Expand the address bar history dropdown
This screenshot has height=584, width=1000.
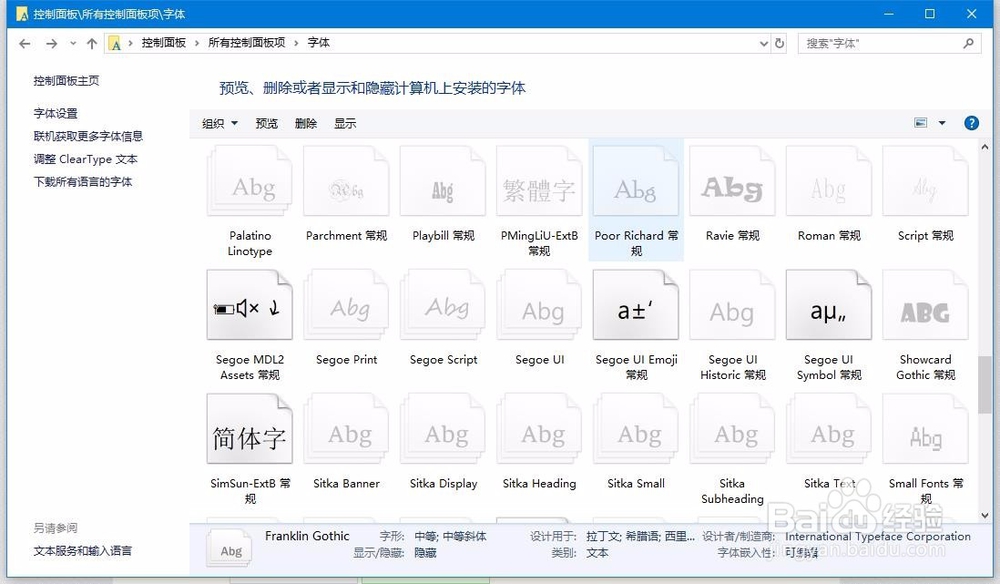(763, 43)
